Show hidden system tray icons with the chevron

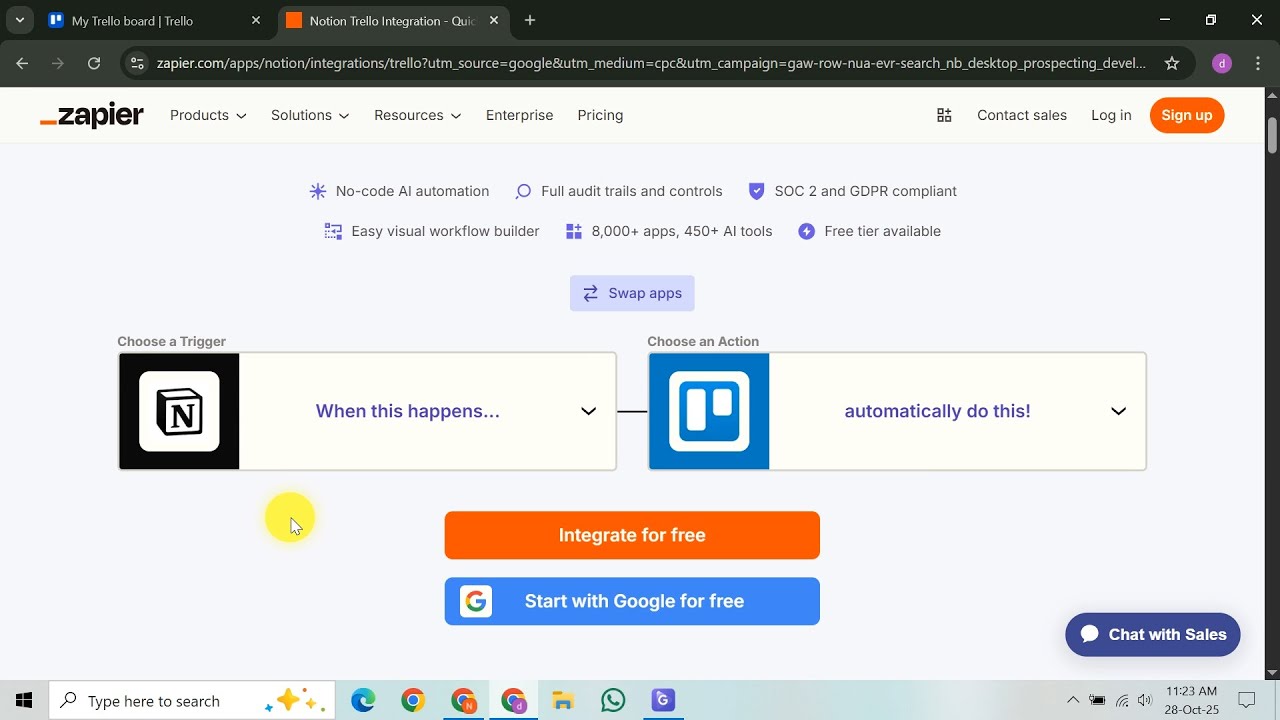[x=1073, y=700]
